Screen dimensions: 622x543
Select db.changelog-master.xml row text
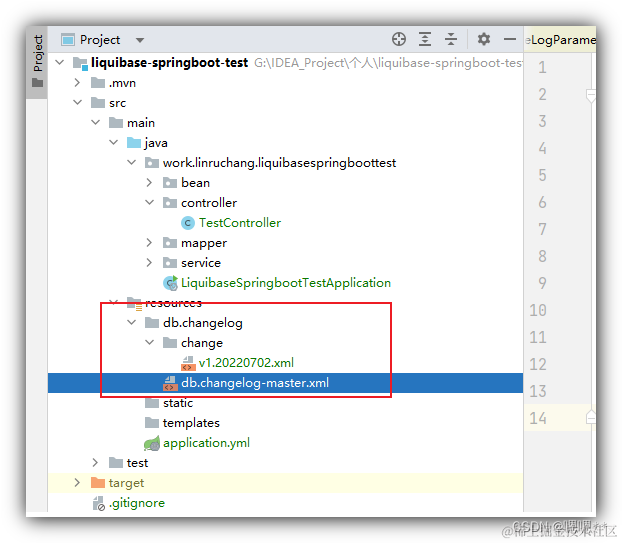point(255,383)
